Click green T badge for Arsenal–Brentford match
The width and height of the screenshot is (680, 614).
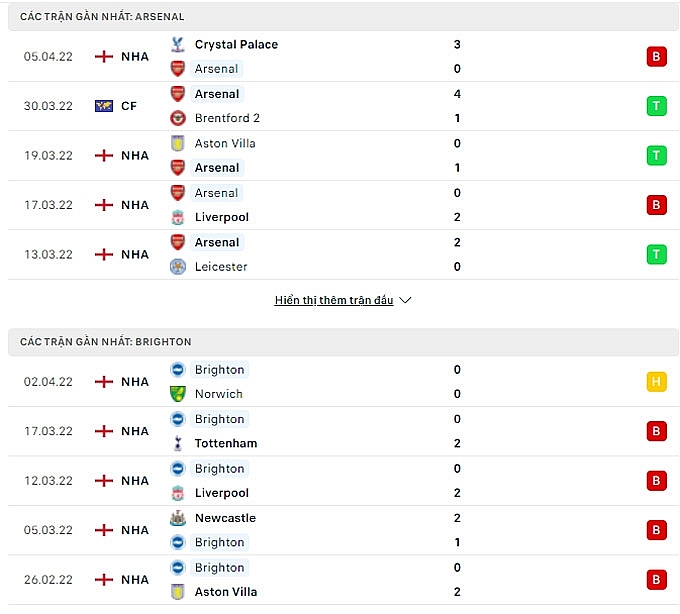(x=656, y=106)
